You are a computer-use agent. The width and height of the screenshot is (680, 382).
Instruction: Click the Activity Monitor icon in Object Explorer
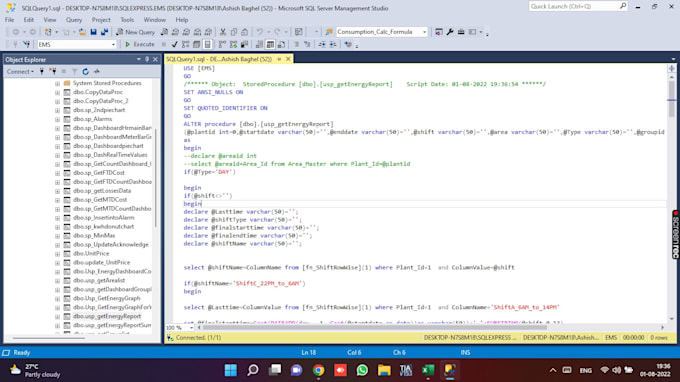(x=97, y=72)
